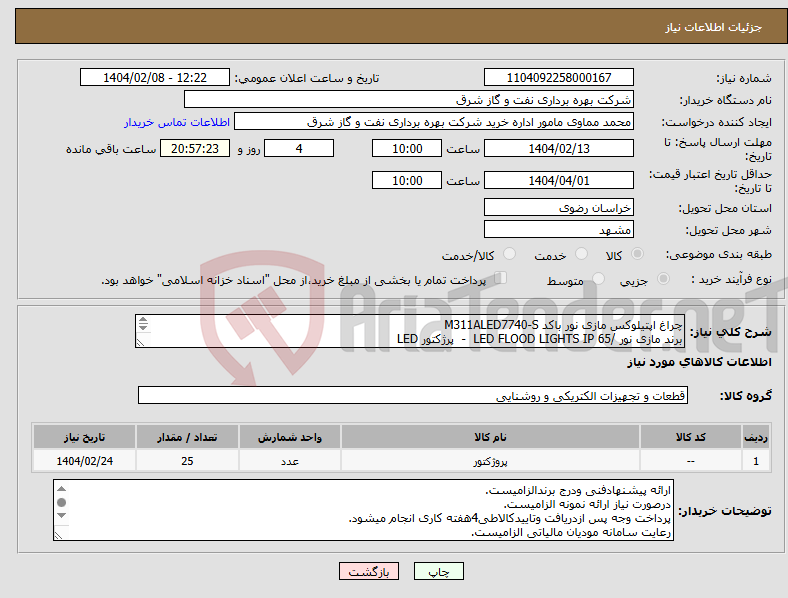This screenshot has width=788, height=598.
Task: Click the واحد شمارش column header
Action: tap(290, 437)
